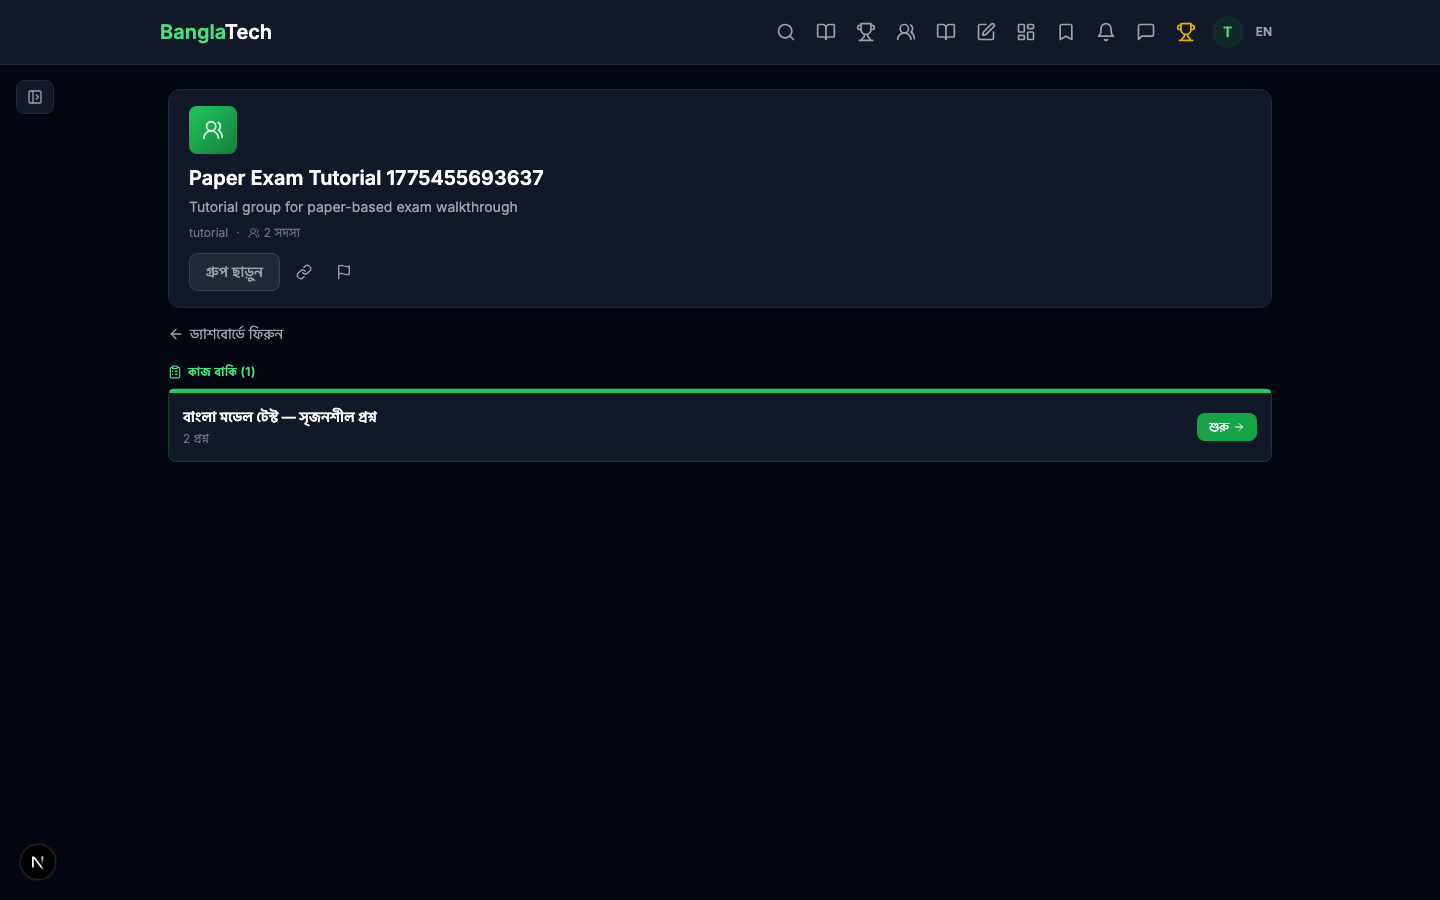
Task: Report the group using the flag icon
Action: click(x=344, y=272)
